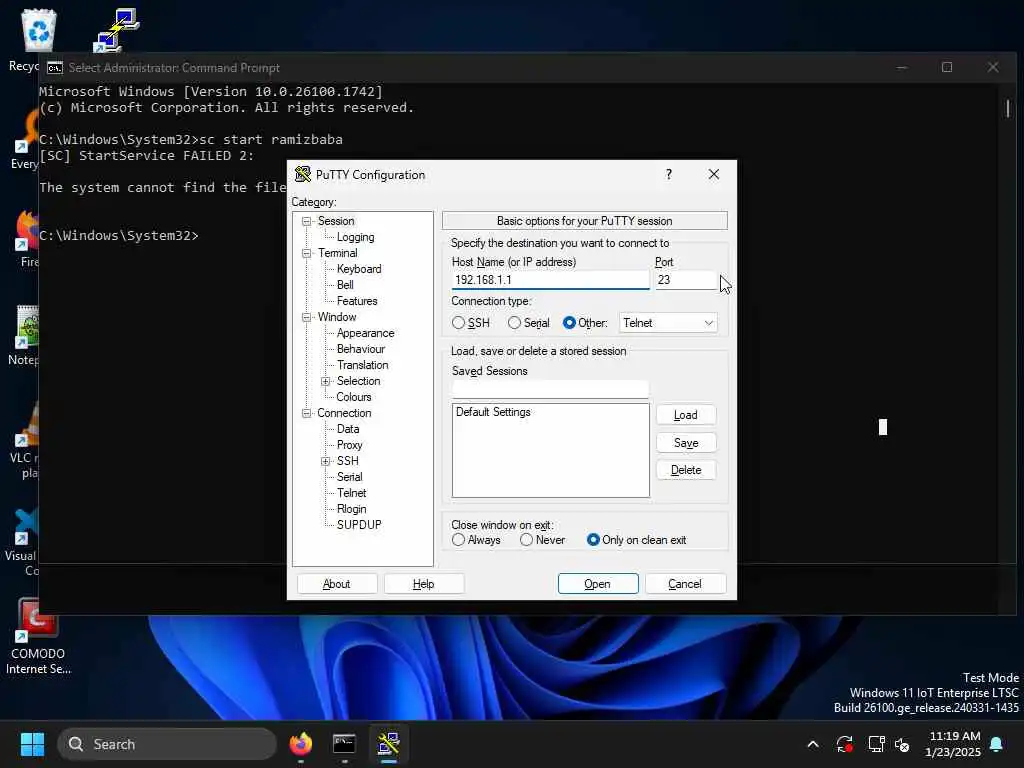Show hidden system tray icons
This screenshot has height=768, width=1024.
click(813, 744)
